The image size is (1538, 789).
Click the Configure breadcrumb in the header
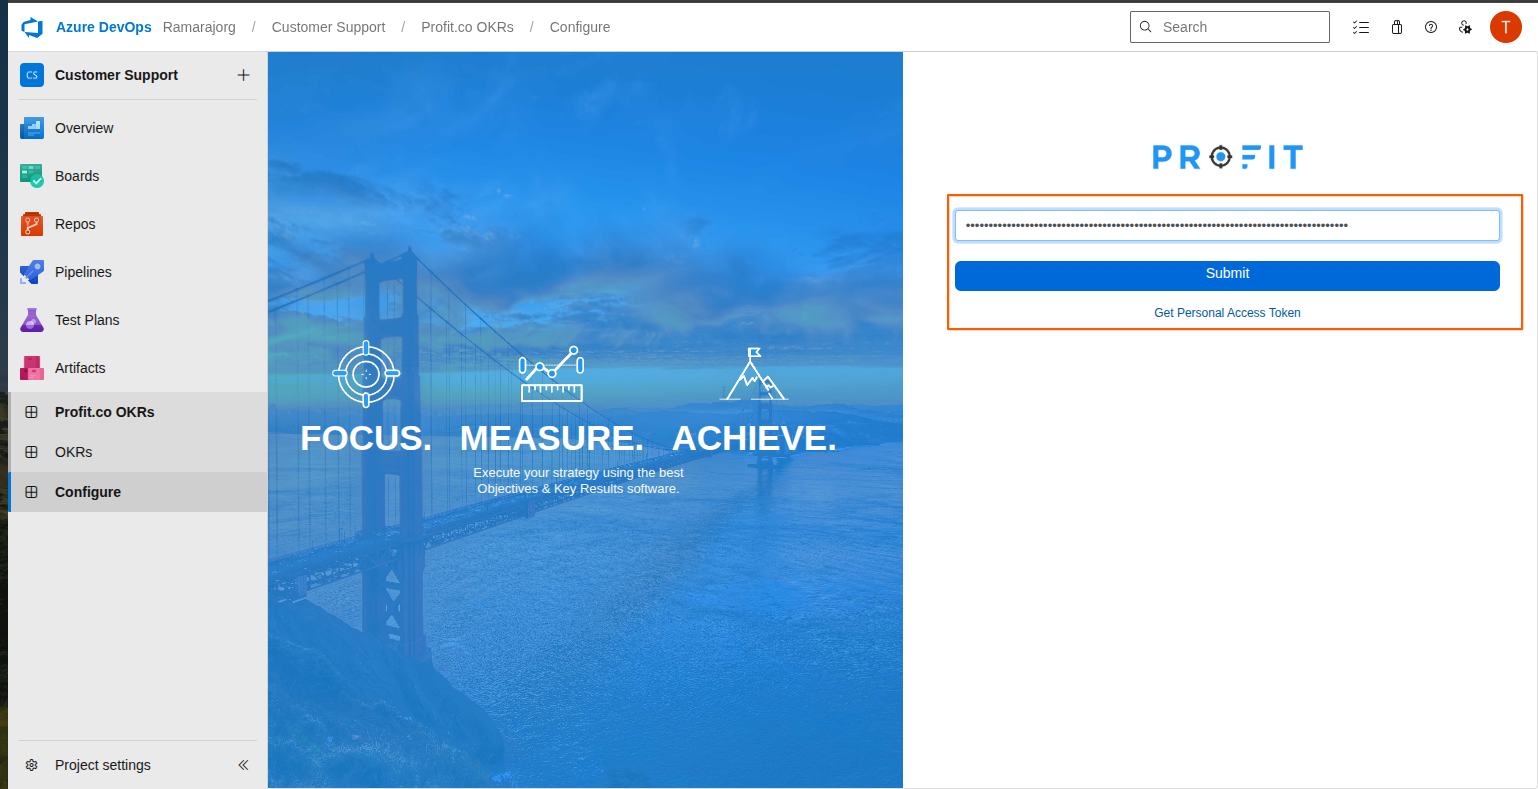tap(580, 27)
